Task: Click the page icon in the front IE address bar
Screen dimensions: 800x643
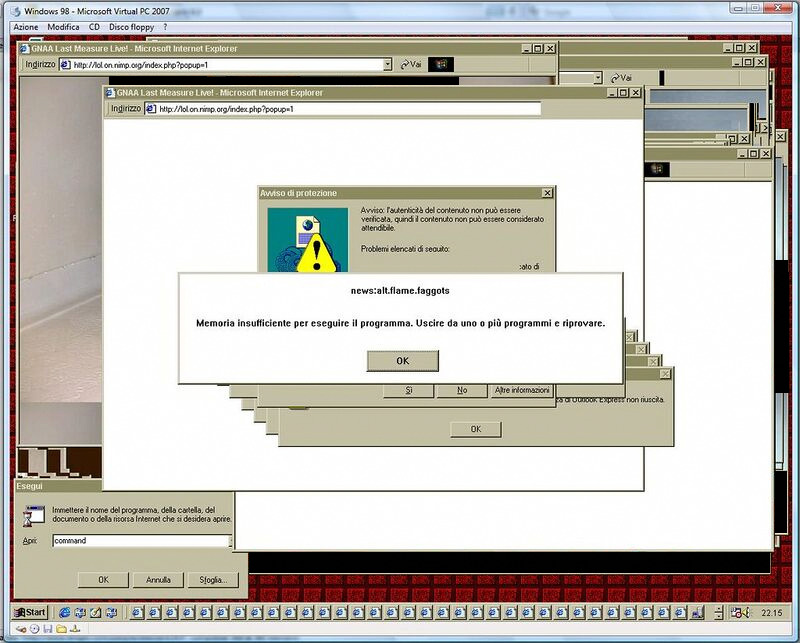Action: tap(151, 109)
